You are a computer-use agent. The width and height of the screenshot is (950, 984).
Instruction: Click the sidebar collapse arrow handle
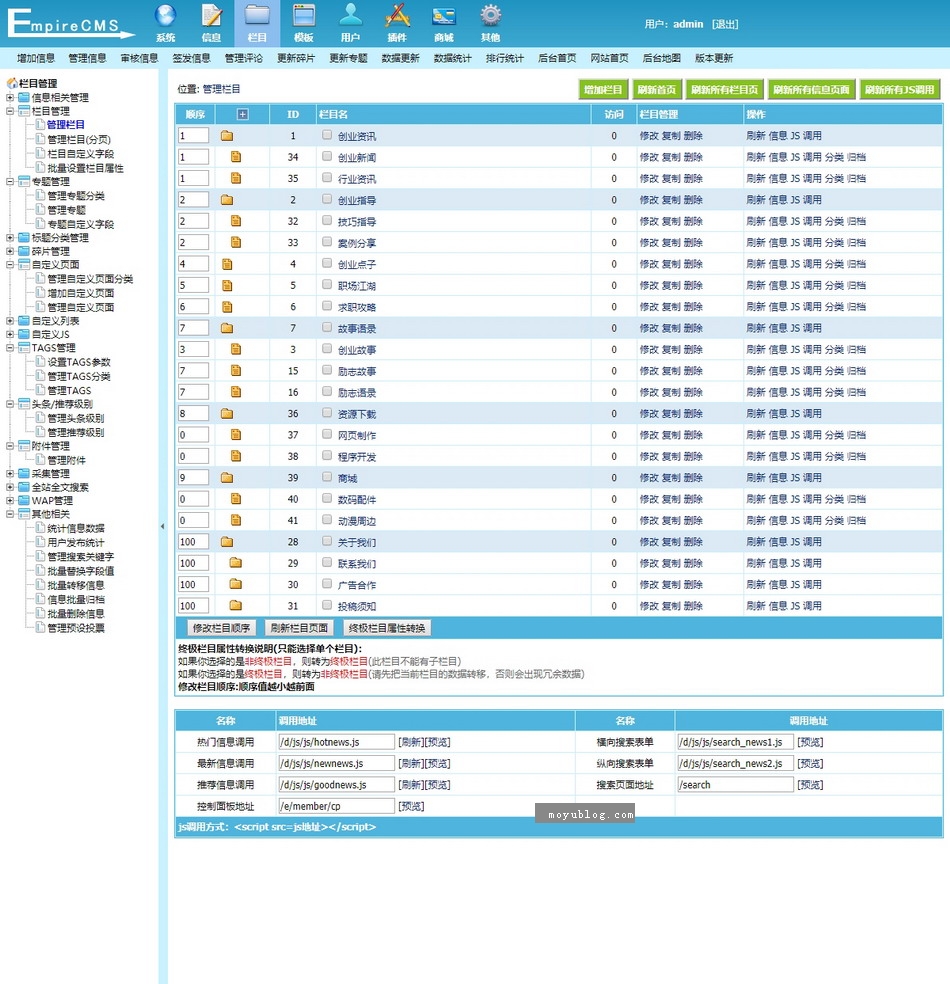[x=163, y=527]
